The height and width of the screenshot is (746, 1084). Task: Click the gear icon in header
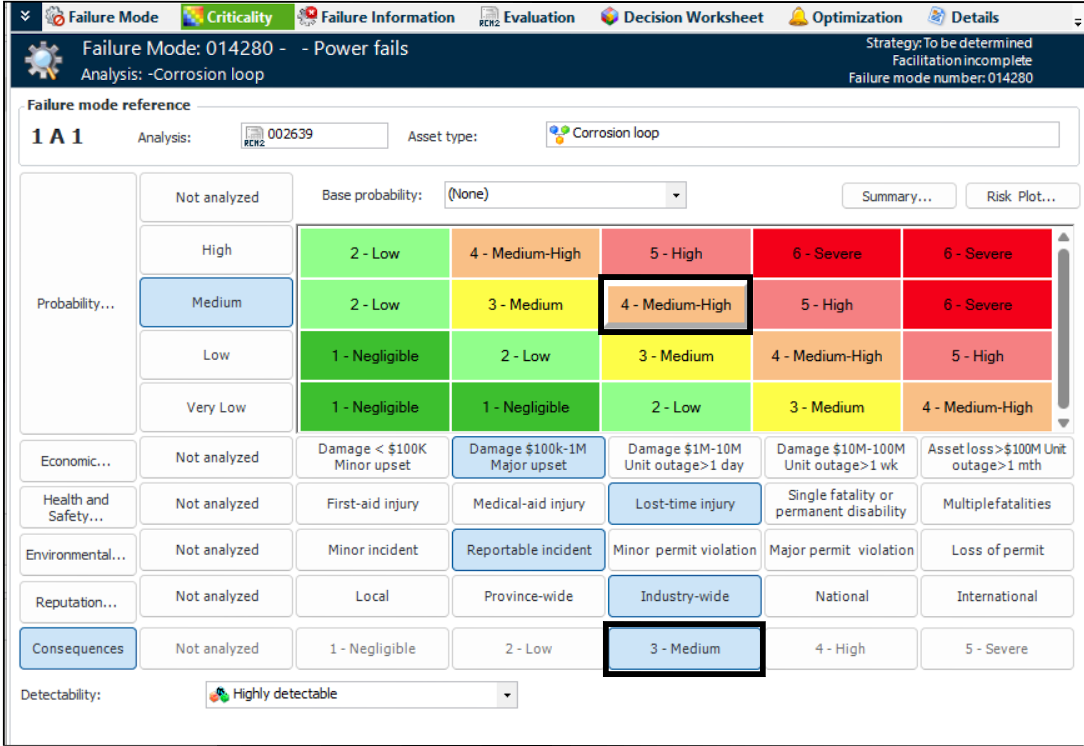pos(43,61)
